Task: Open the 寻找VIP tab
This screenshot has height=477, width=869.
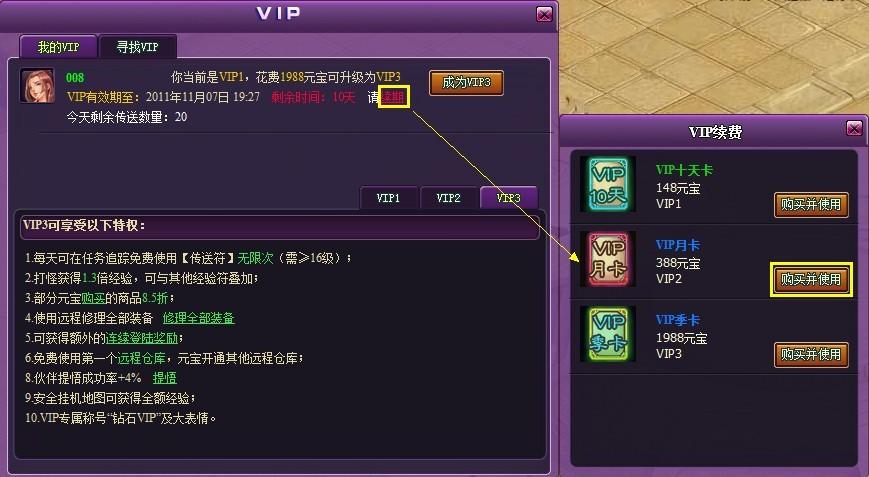Action: 137,47
